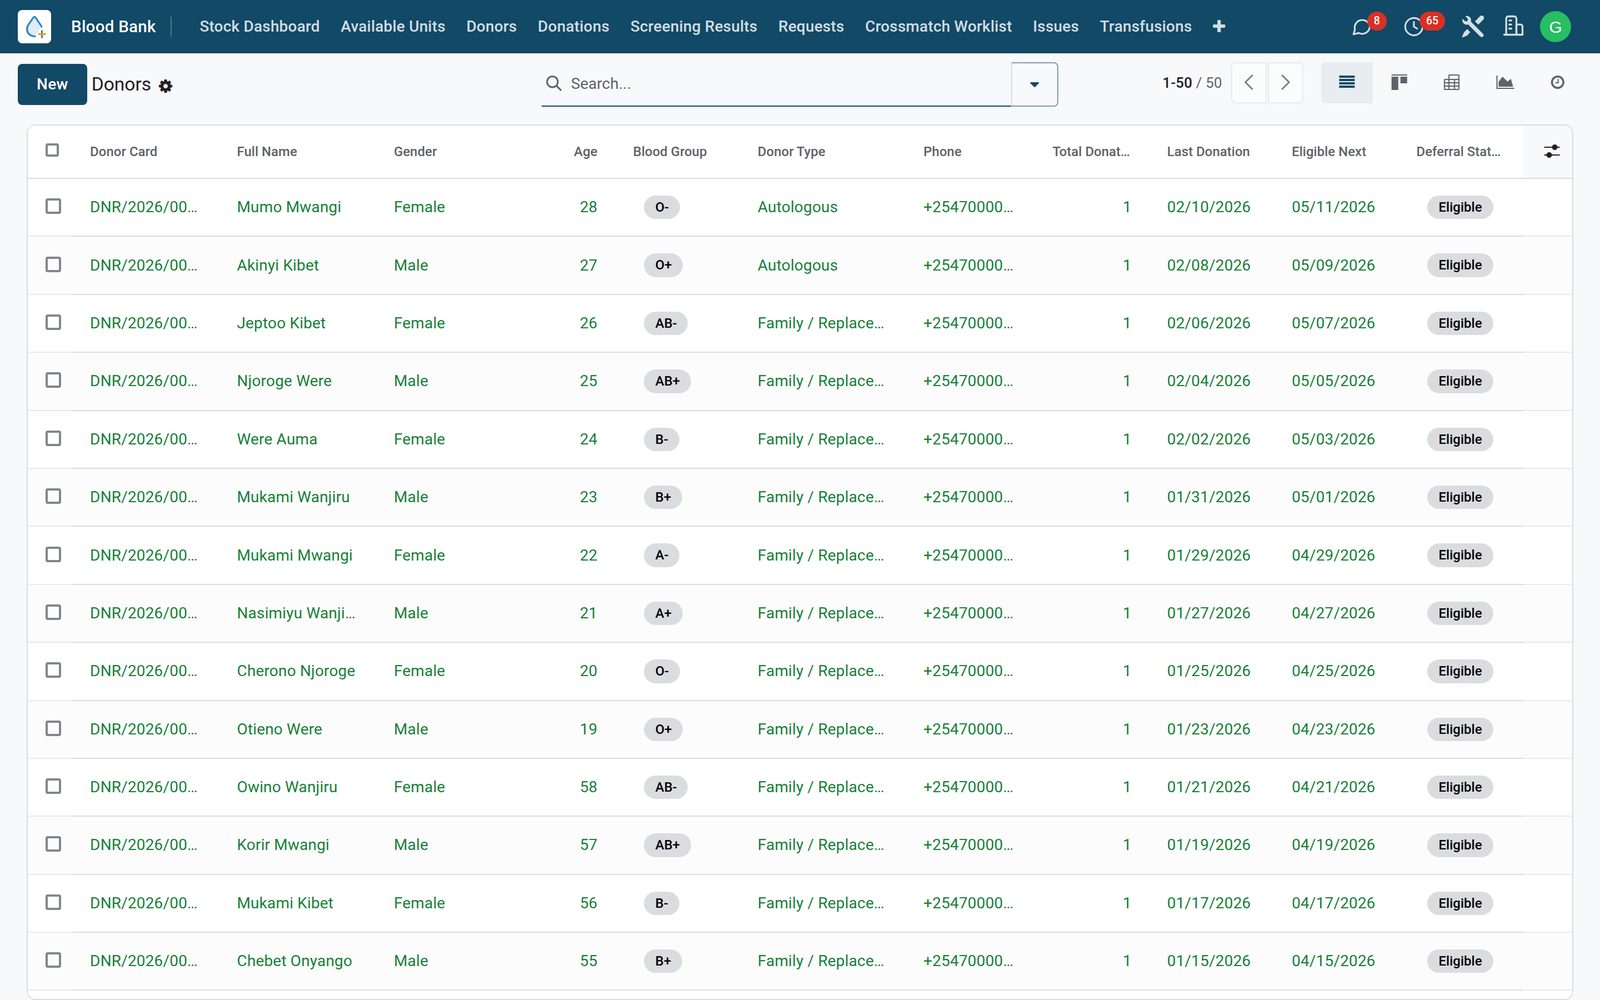1600x1000 pixels.
Task: Click the Search input field
Action: tap(788, 84)
